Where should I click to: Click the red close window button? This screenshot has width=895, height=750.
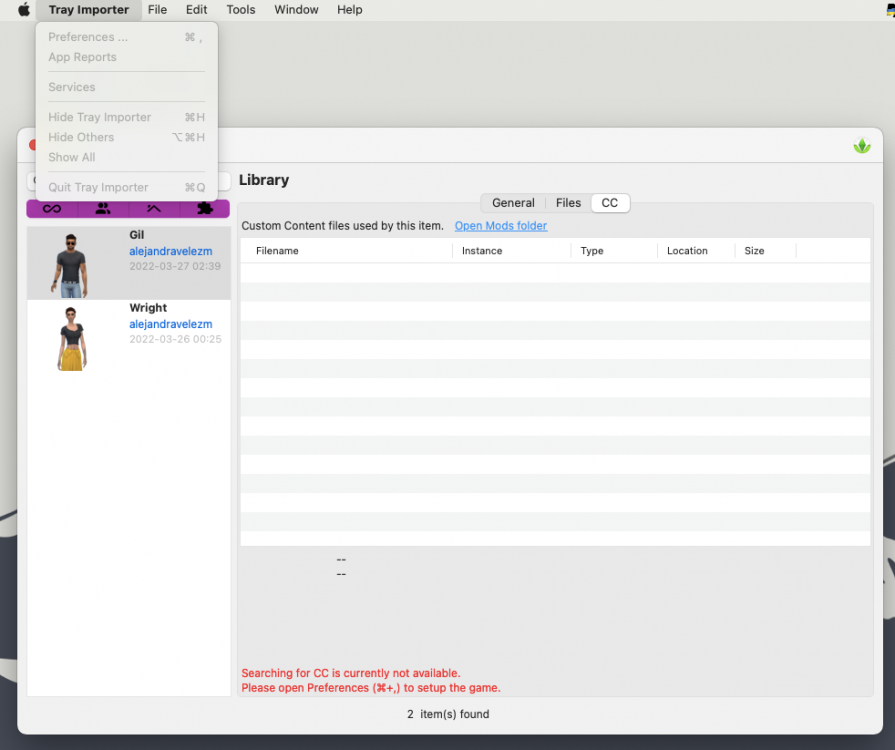(33, 145)
